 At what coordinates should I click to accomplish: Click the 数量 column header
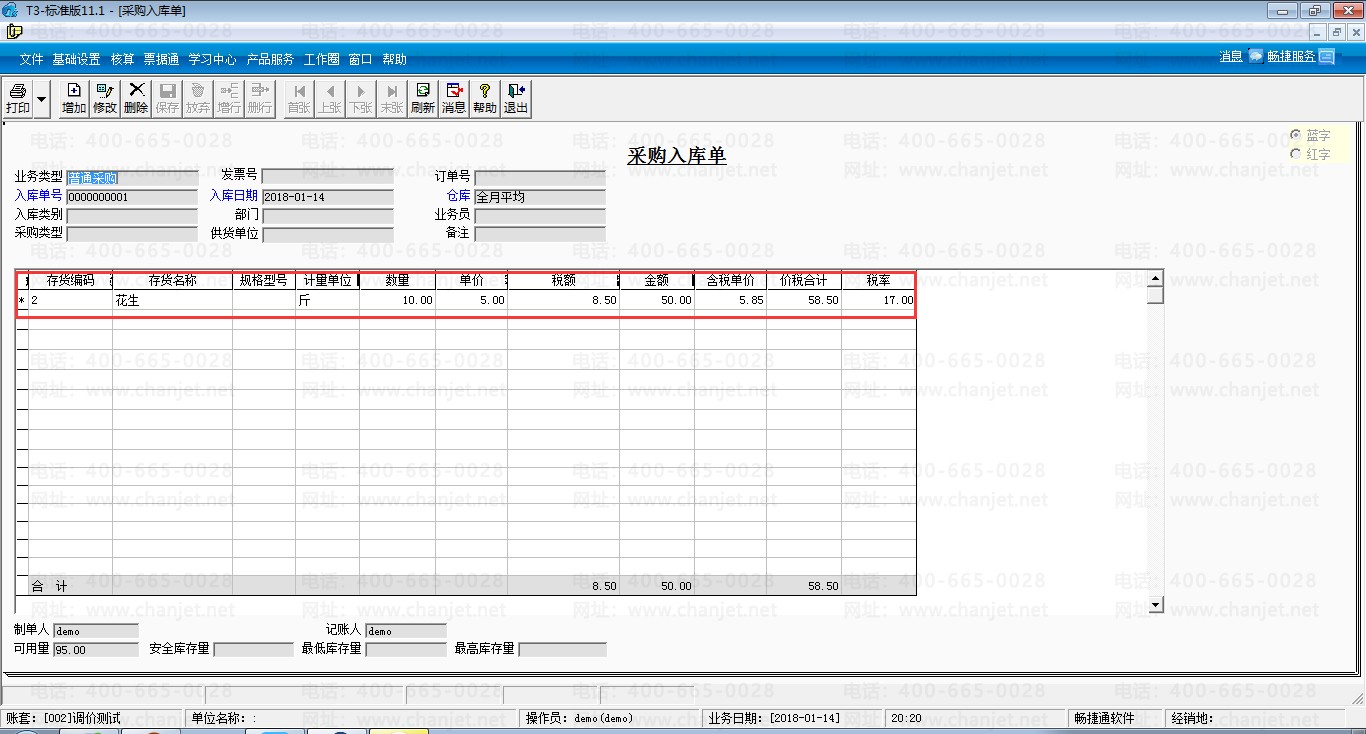(397, 281)
